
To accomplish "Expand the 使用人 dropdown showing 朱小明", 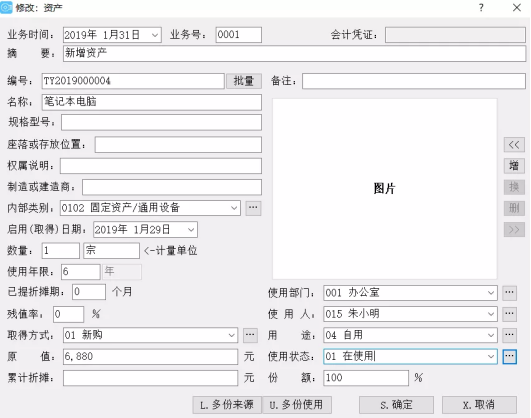I will tap(491, 314).
